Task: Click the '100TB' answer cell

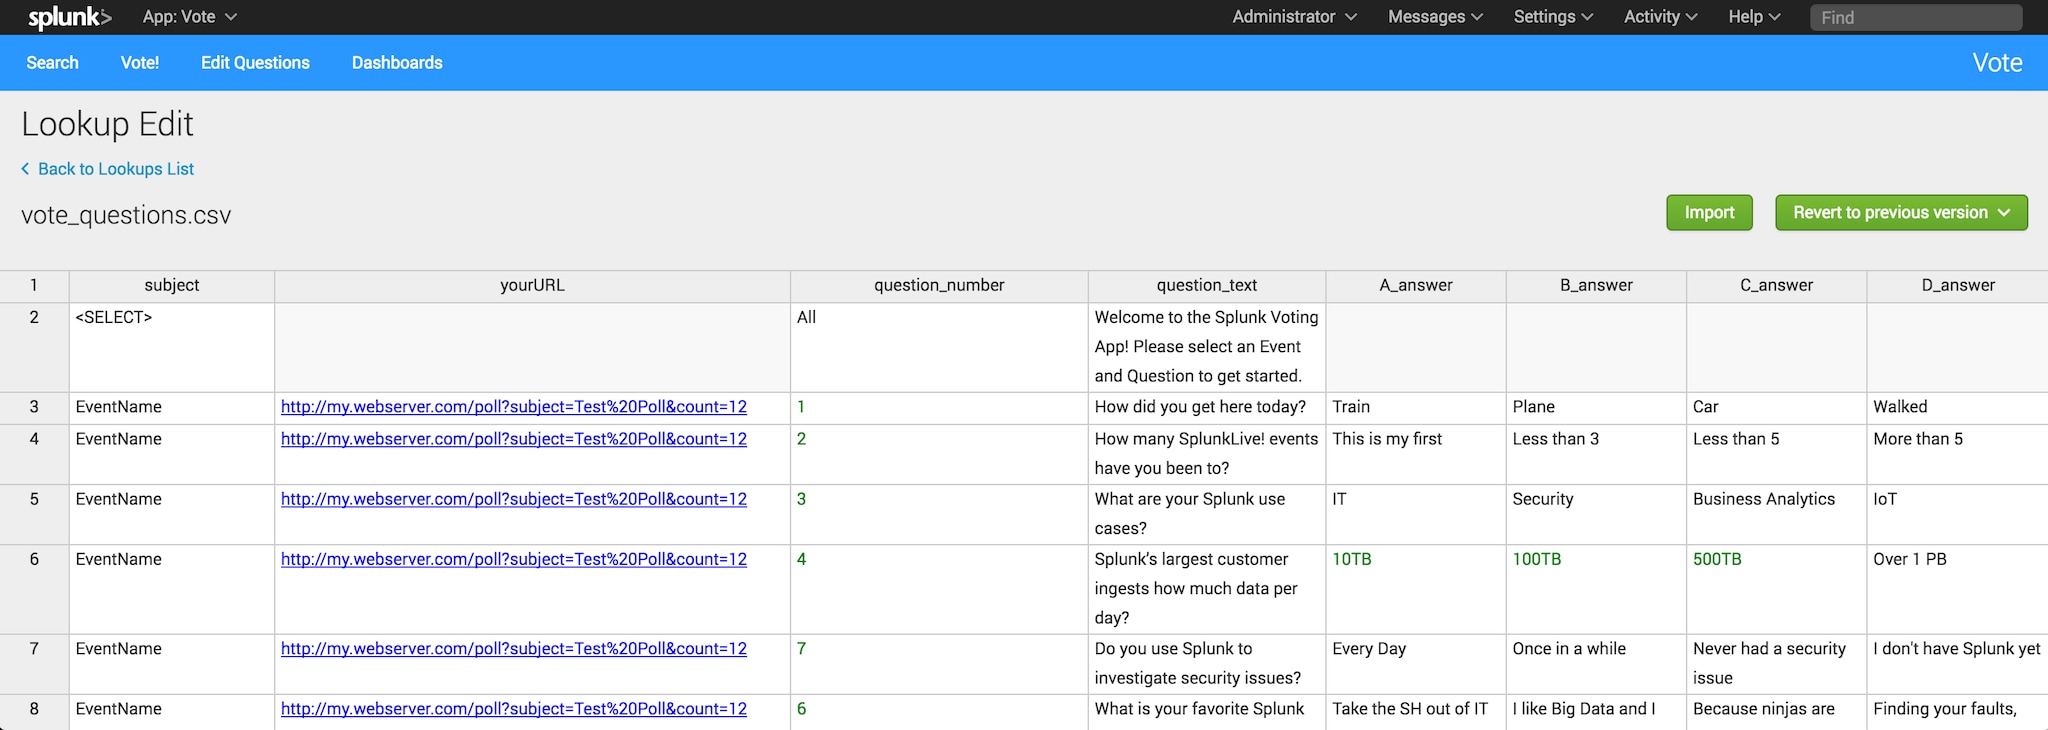Action: 1596,589
